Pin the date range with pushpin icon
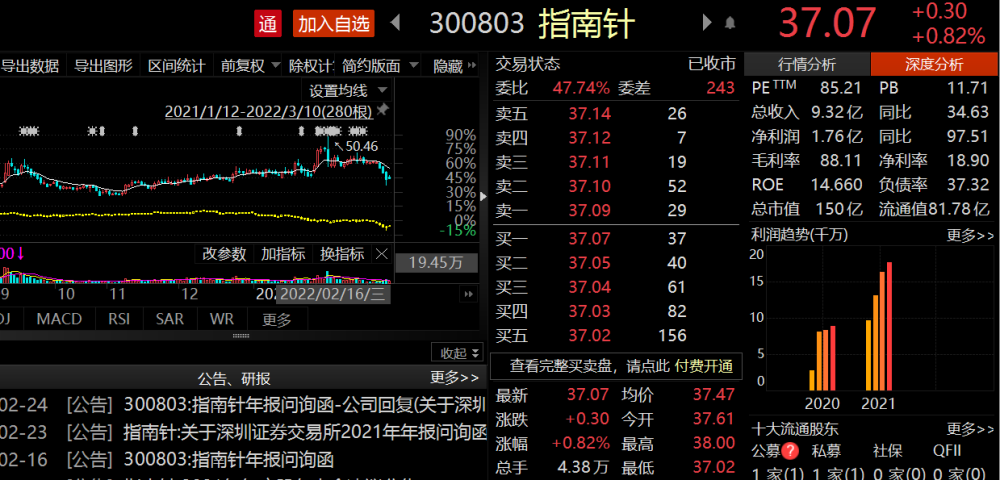This screenshot has height=480, width=1000. [x=383, y=110]
